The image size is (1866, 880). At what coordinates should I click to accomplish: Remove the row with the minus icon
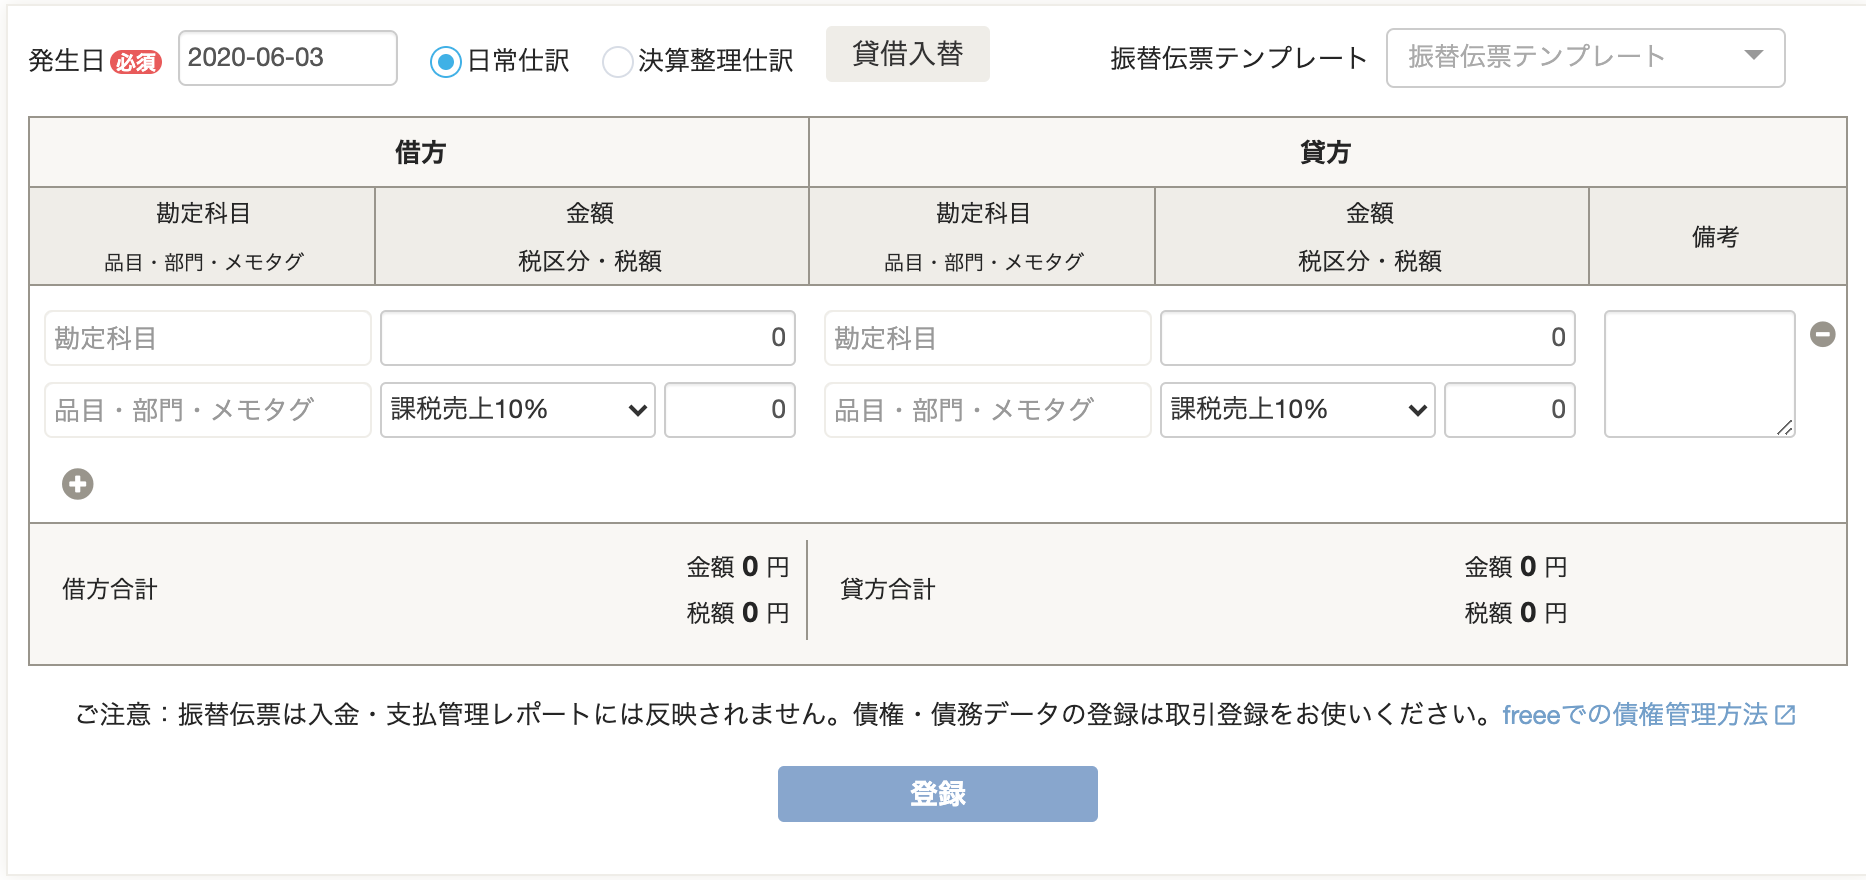tap(1823, 334)
